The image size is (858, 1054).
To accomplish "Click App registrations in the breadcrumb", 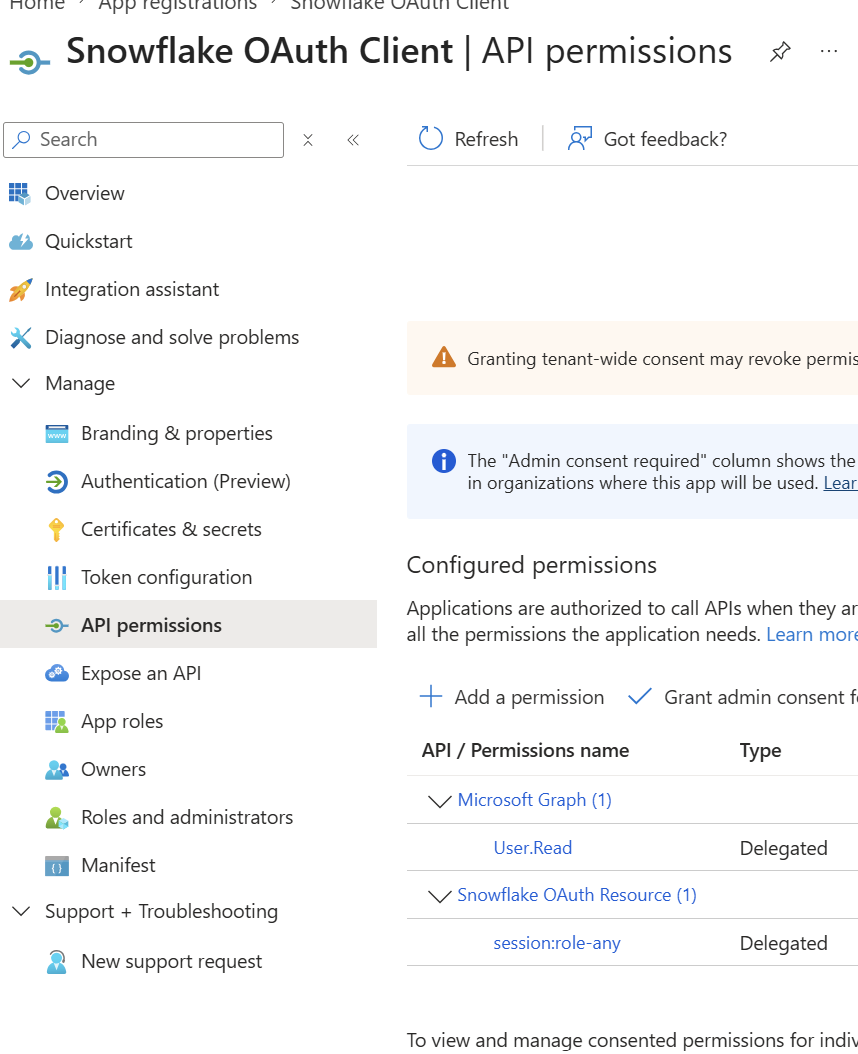I will pyautogui.click(x=178, y=5).
